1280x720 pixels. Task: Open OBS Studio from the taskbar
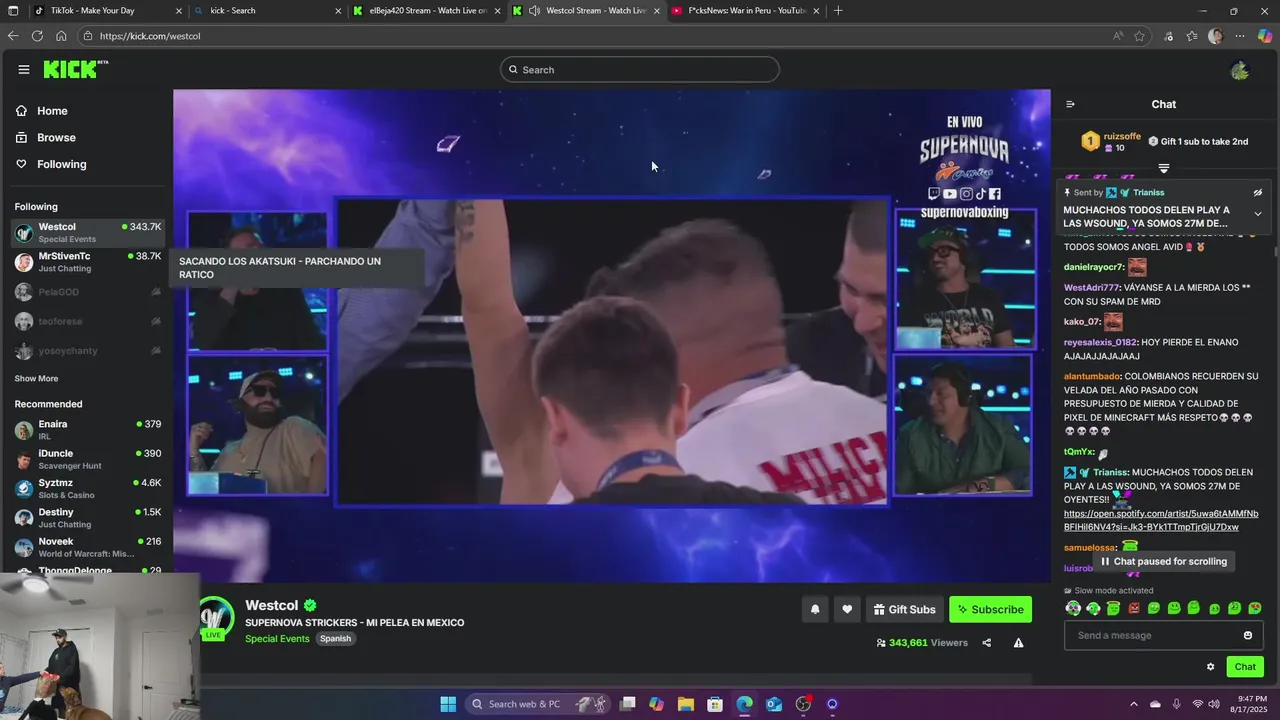tap(803, 704)
